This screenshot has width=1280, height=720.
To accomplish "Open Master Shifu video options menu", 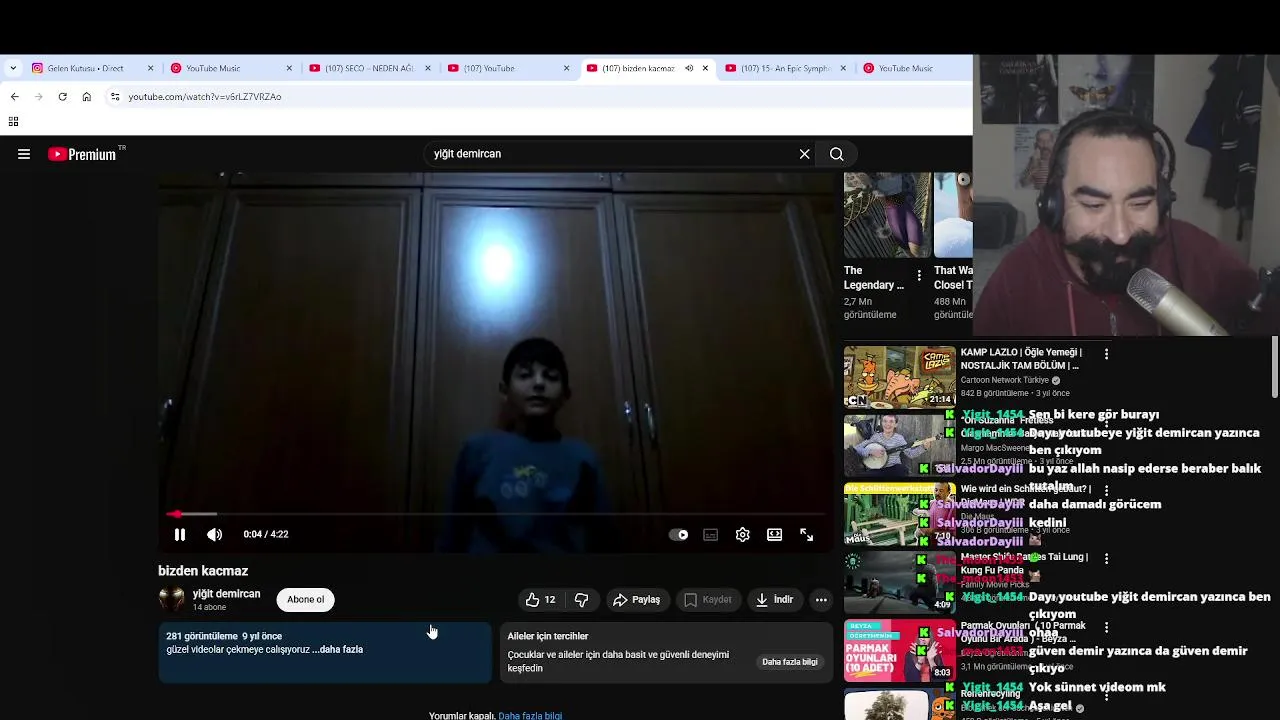I will pos(1106,559).
